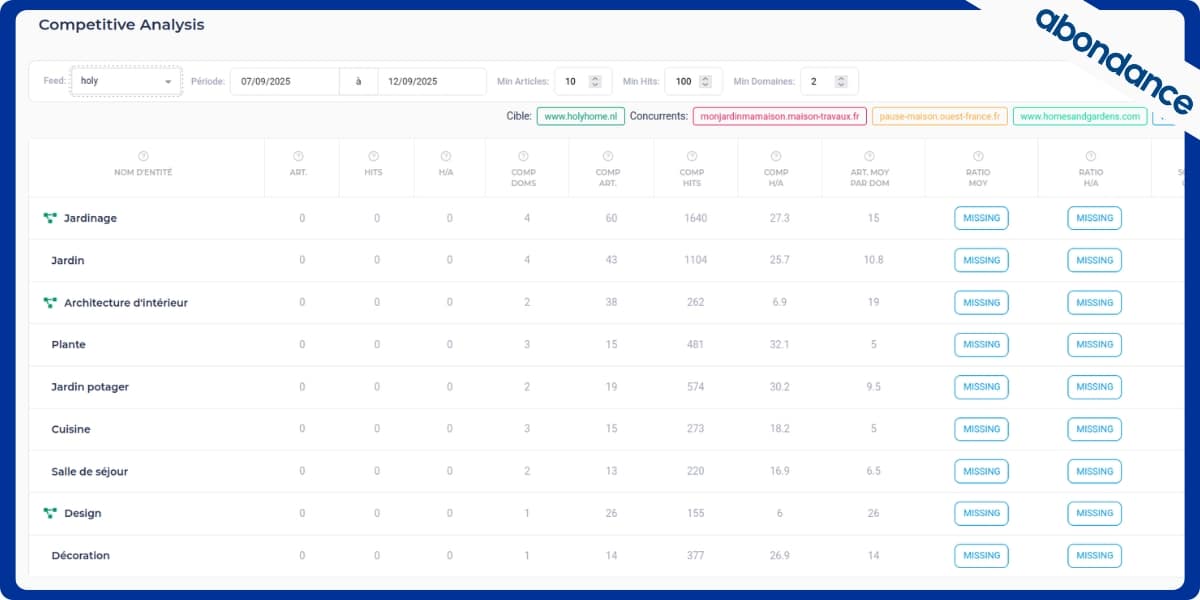Click Ratio Moy MISSING badge for Design
The width and height of the screenshot is (1200, 600).
click(x=981, y=513)
